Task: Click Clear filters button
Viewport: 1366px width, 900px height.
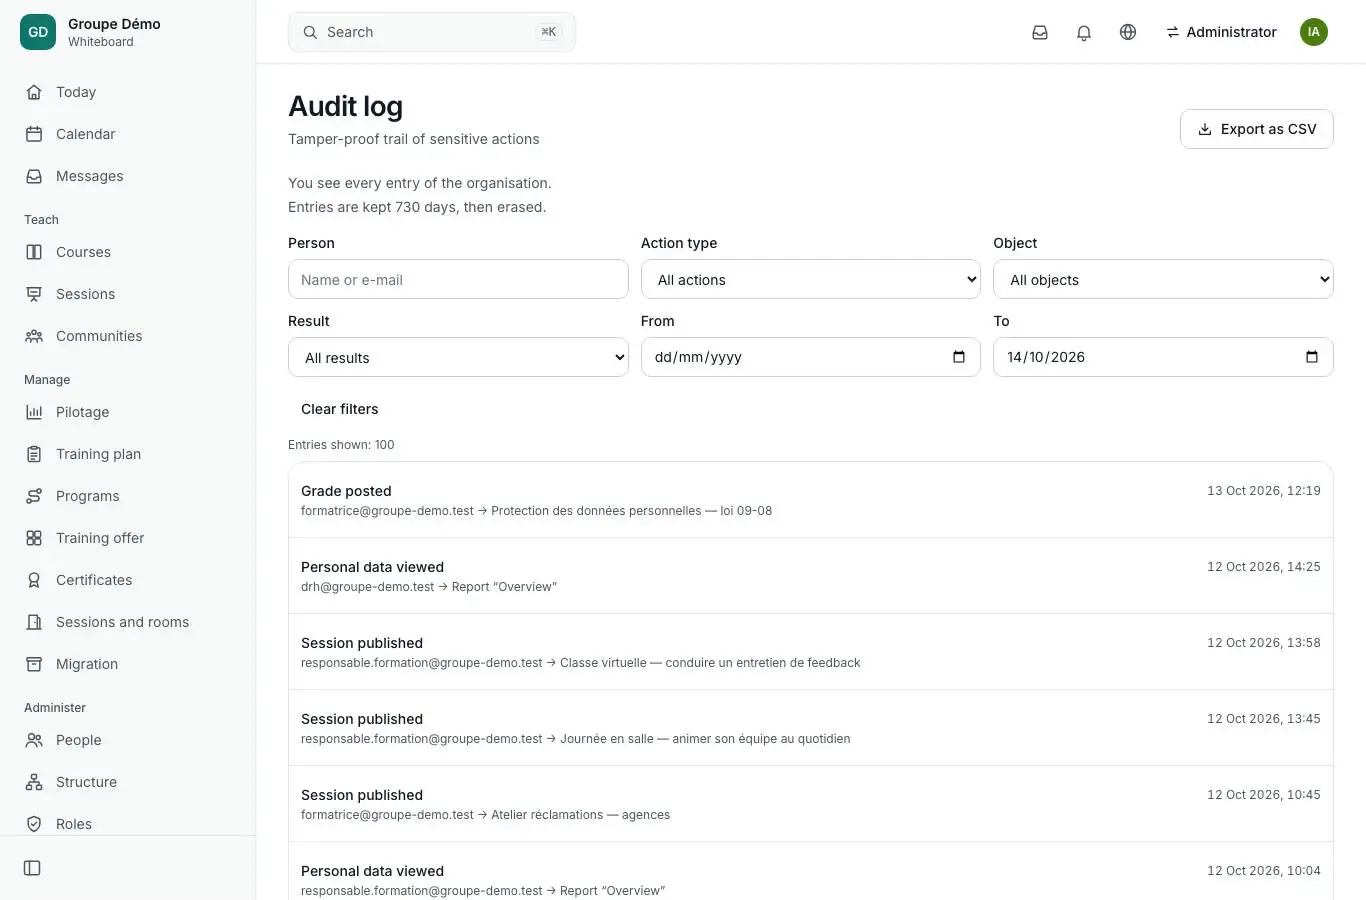Action: 340,409
